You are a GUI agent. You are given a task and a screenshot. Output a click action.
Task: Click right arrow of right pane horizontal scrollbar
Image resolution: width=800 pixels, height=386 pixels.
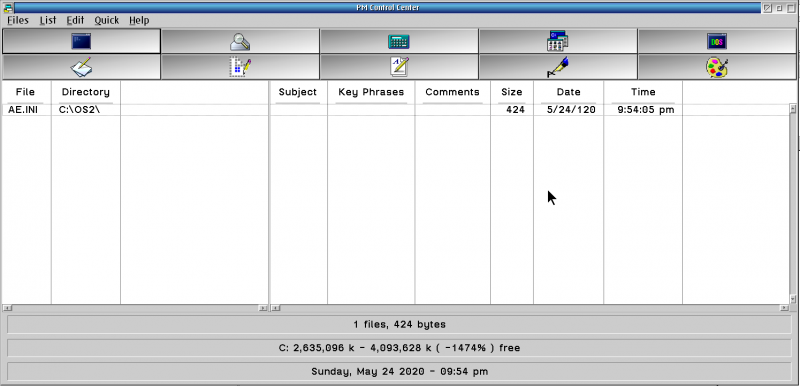click(784, 308)
